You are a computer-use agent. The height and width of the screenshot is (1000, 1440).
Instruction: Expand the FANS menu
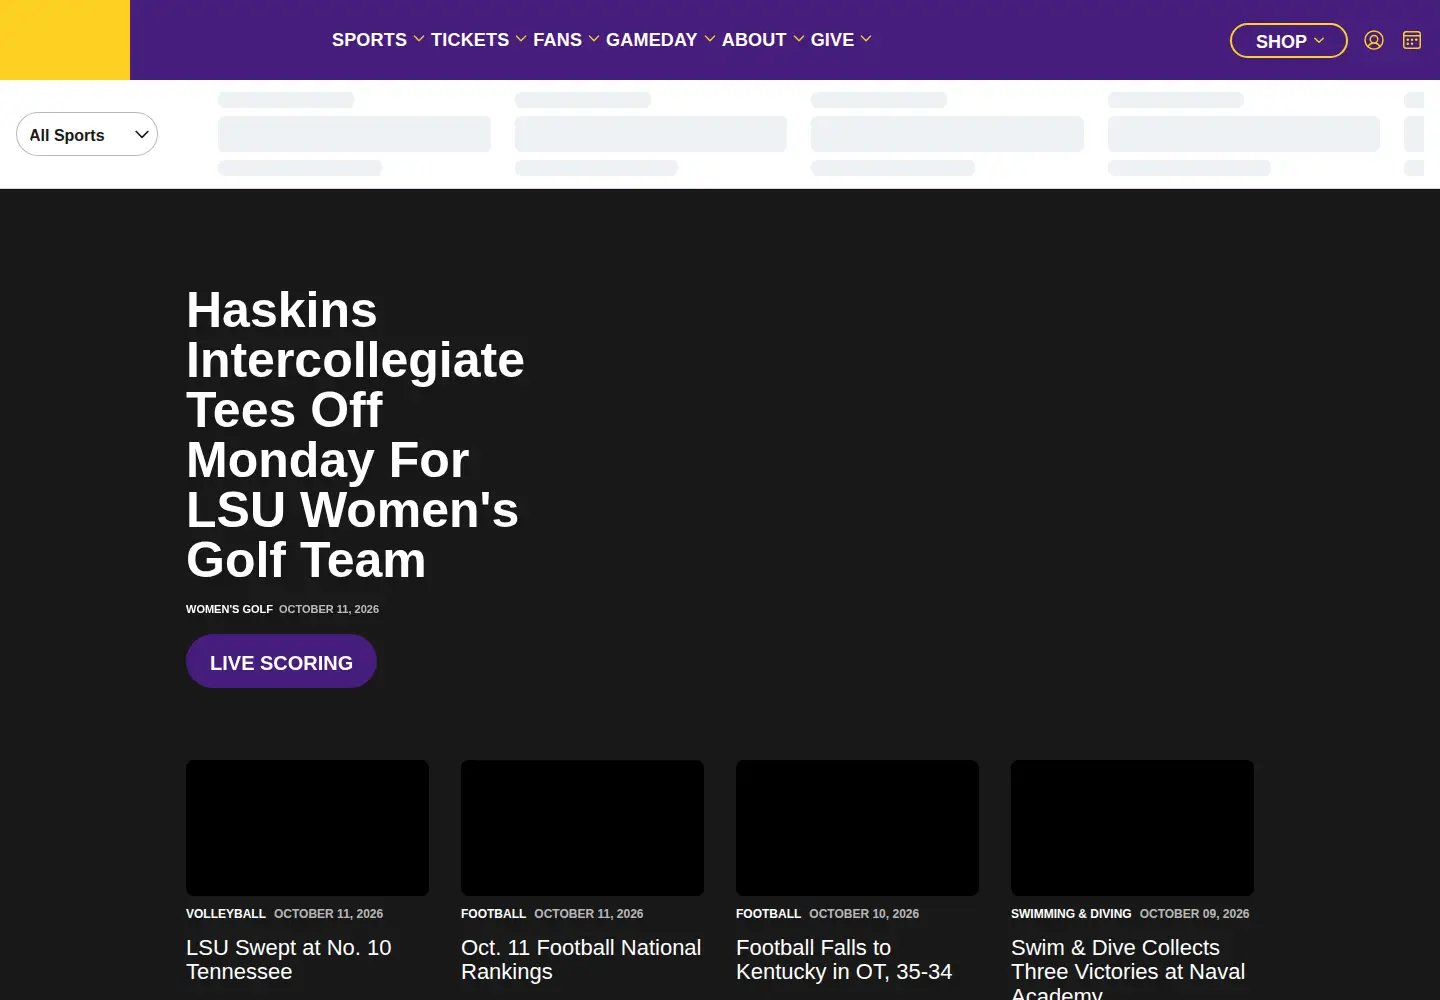[x=566, y=40]
